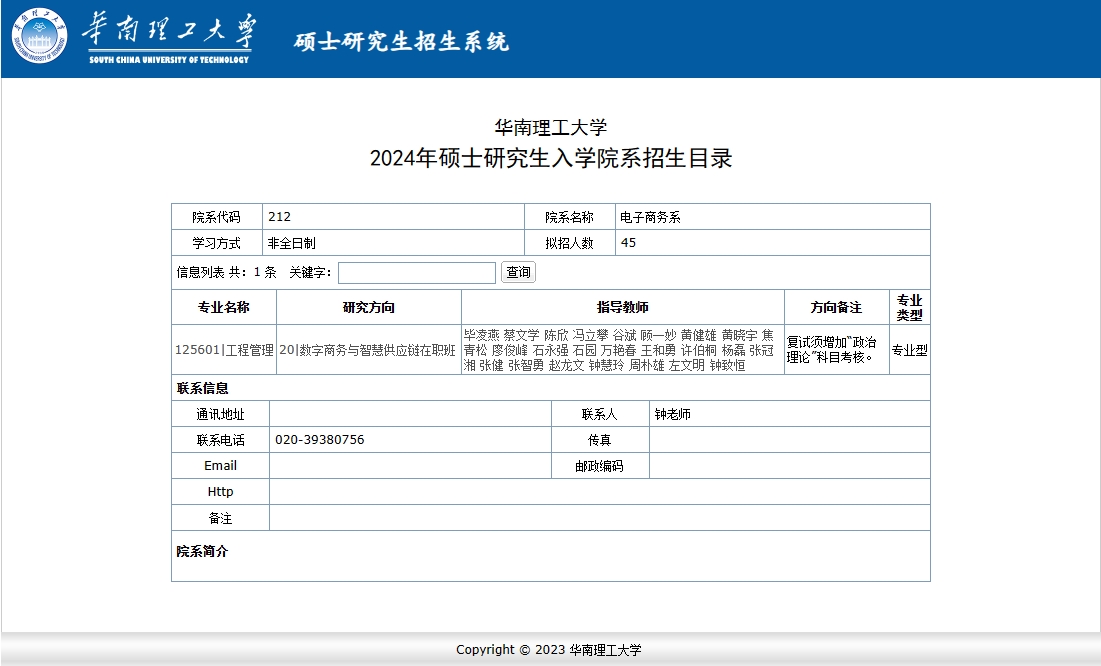The height and width of the screenshot is (666, 1101).
Task: Click the 硕士研究生招生系统 header title
Action: tap(401, 41)
